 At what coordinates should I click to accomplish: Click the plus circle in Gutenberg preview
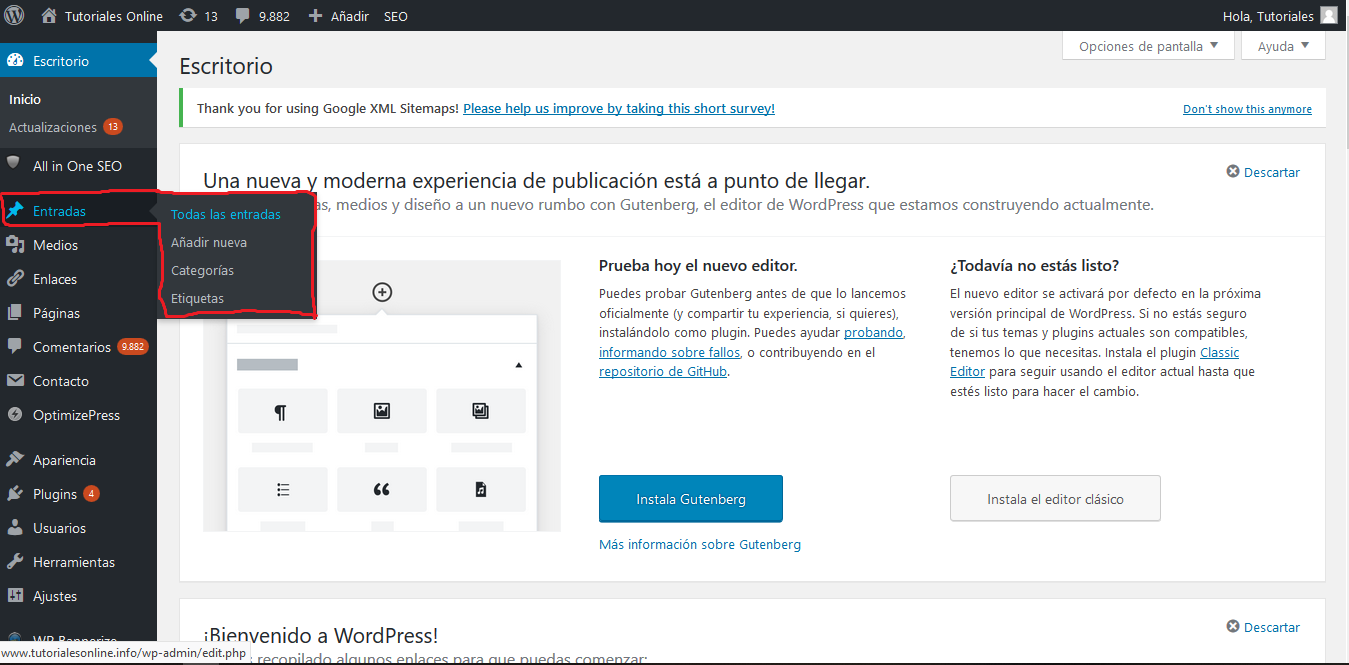point(382,292)
